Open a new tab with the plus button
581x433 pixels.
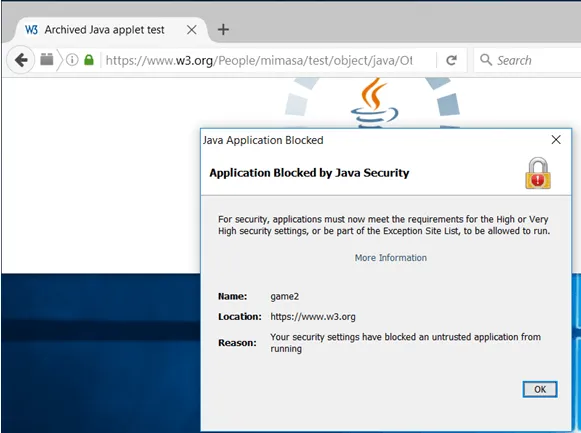[x=223, y=29]
